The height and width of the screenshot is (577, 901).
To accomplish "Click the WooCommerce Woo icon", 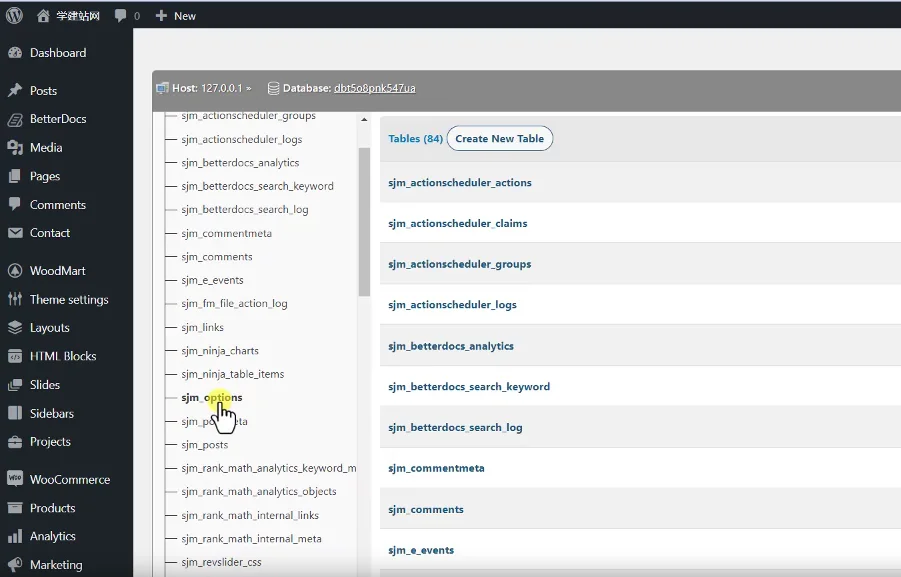I will click(15, 479).
